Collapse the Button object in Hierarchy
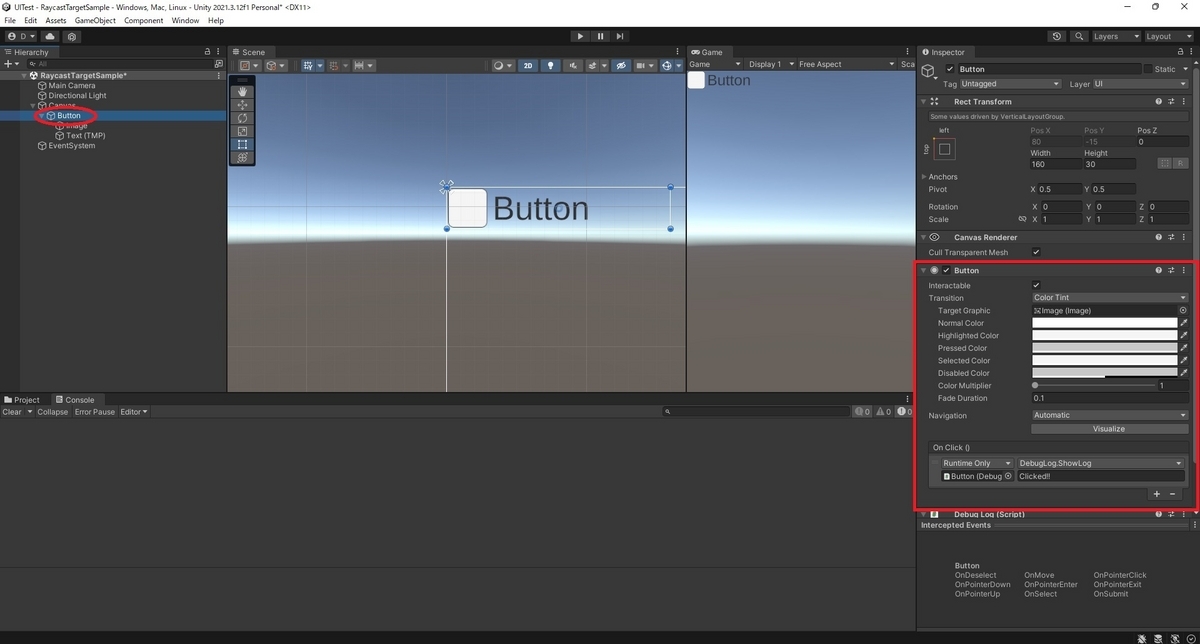 tap(42, 115)
